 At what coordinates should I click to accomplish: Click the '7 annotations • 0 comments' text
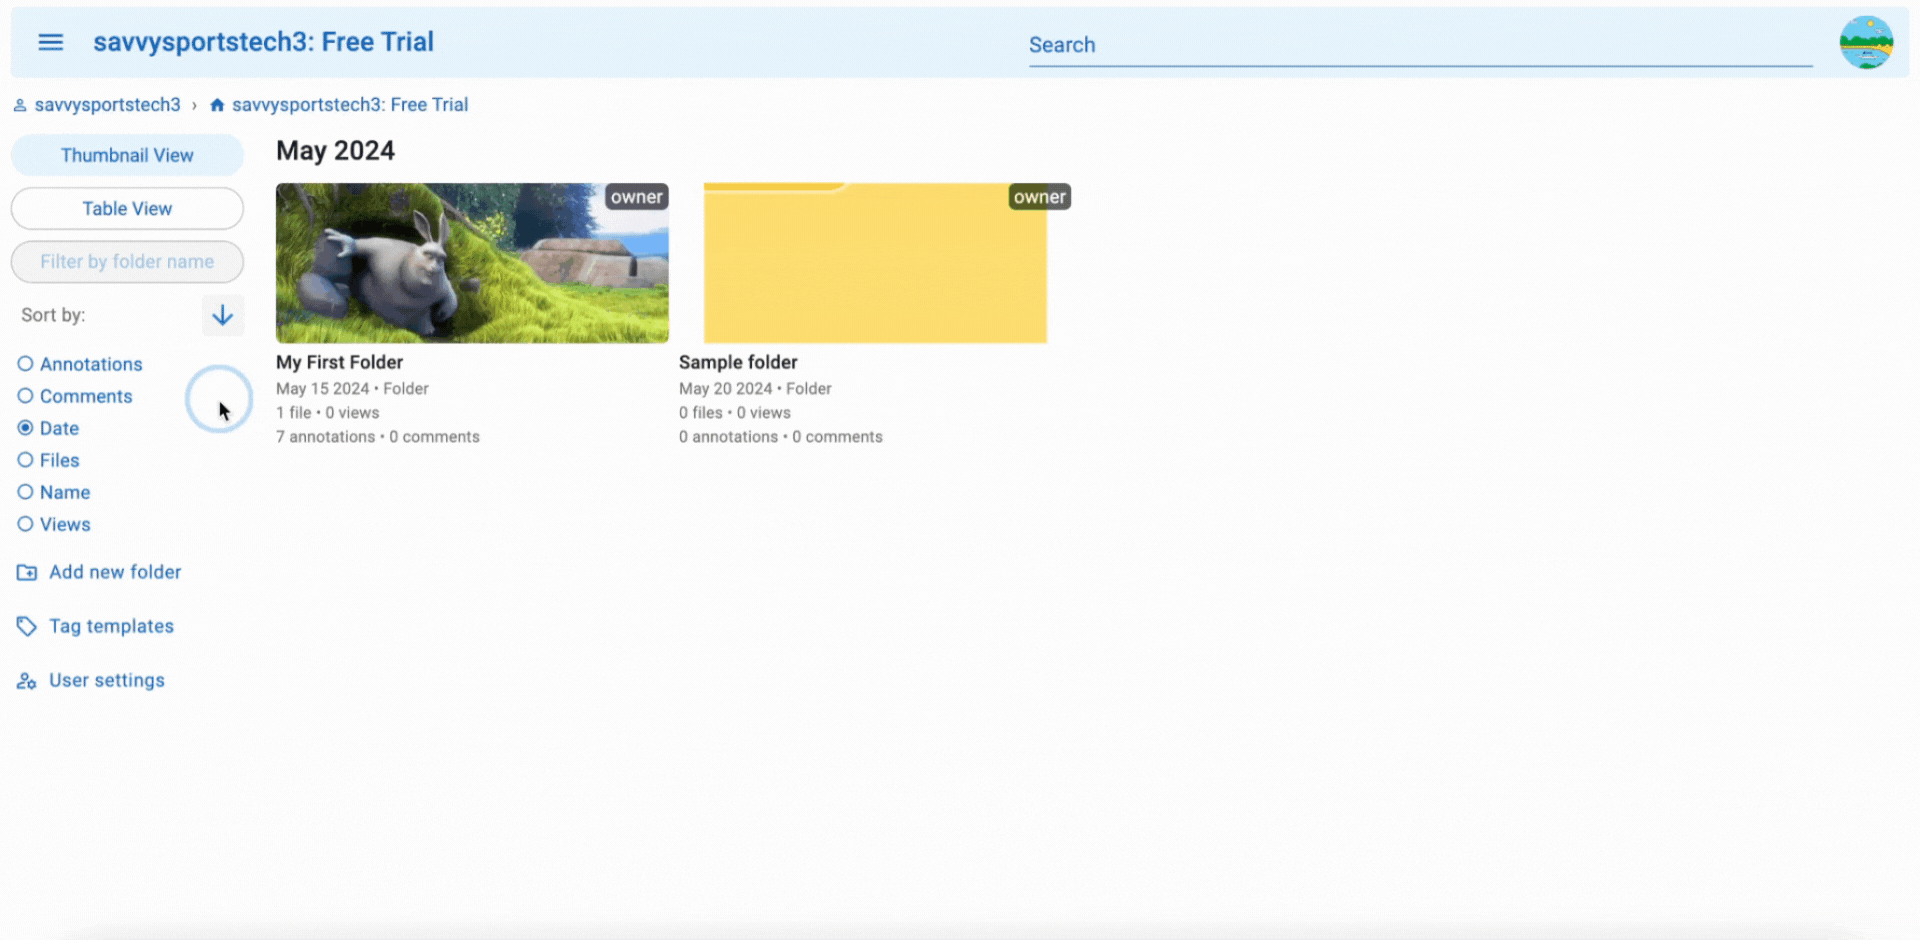click(378, 437)
